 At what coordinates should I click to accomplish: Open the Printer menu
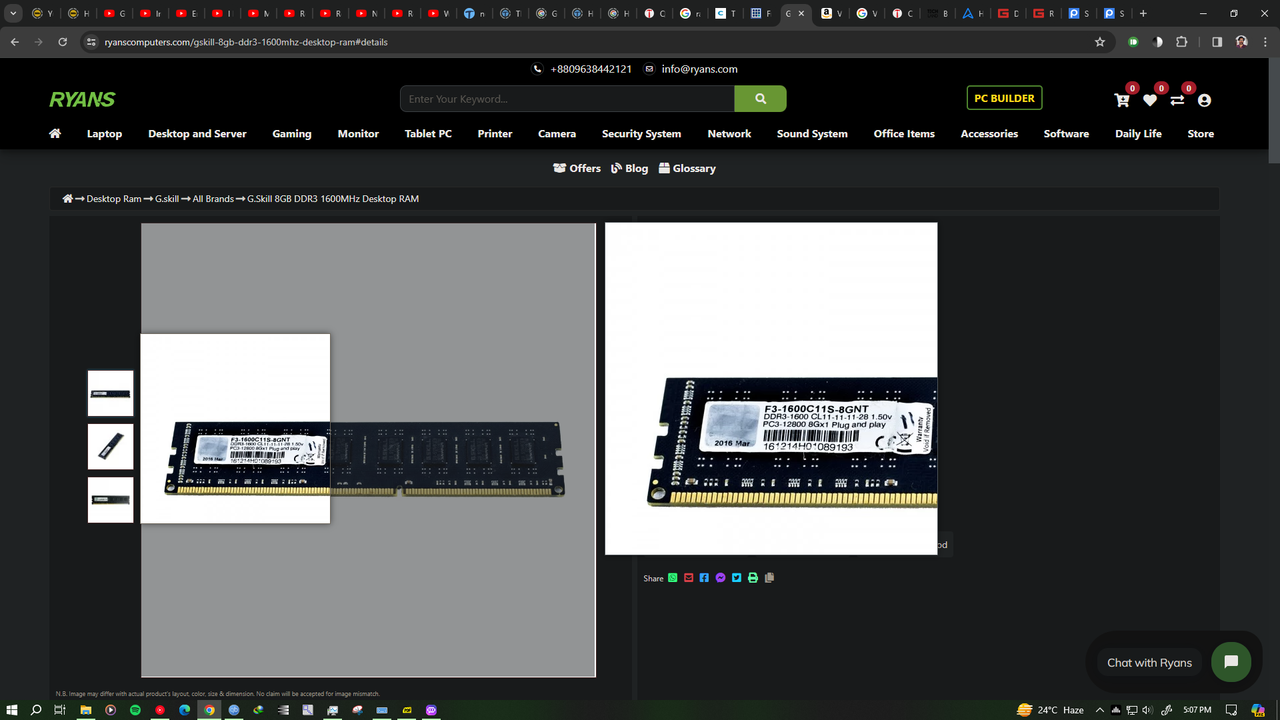pyautogui.click(x=495, y=133)
